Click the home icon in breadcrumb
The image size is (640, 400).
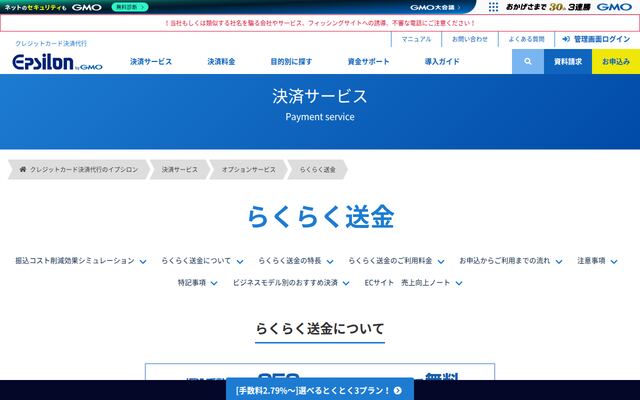click(23, 169)
